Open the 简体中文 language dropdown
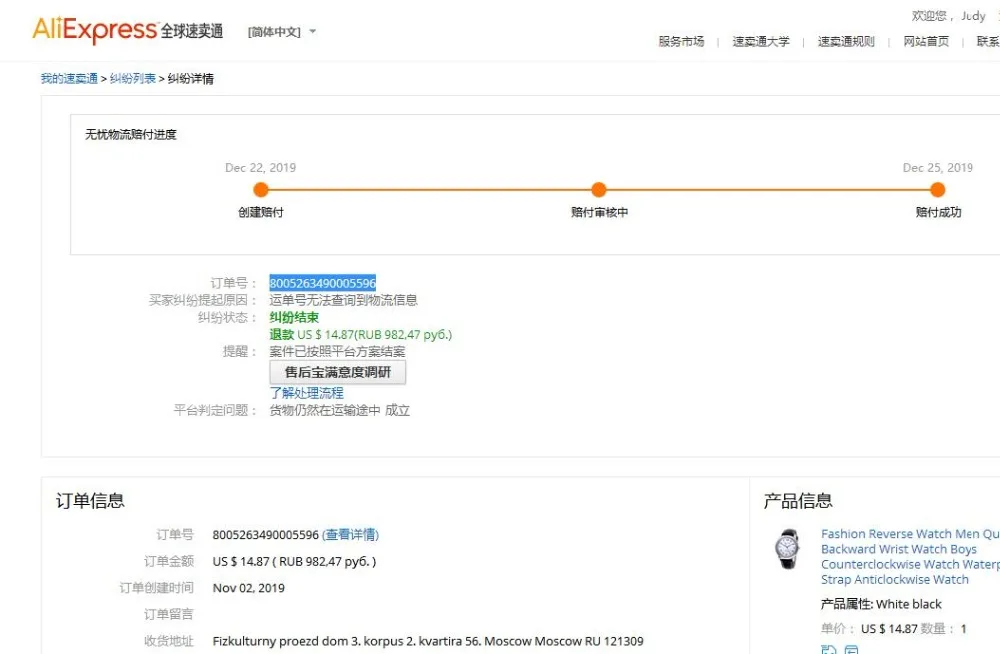 pos(281,32)
